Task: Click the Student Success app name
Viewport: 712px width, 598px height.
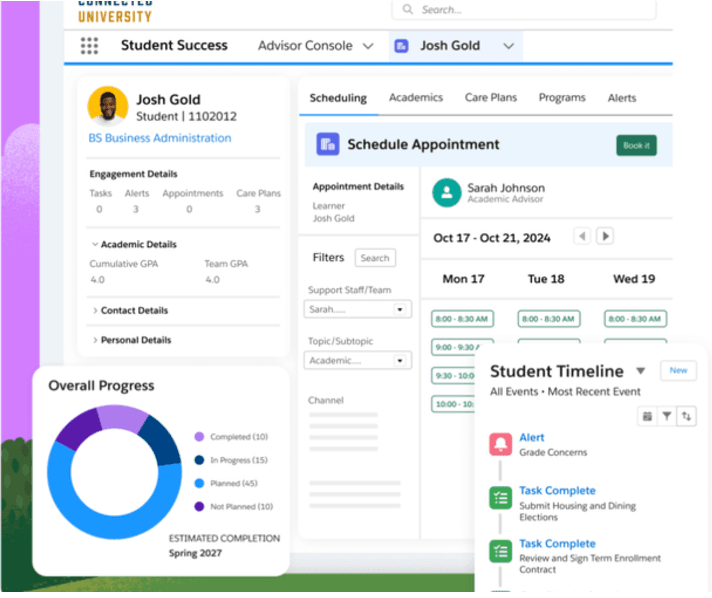Action: (174, 45)
